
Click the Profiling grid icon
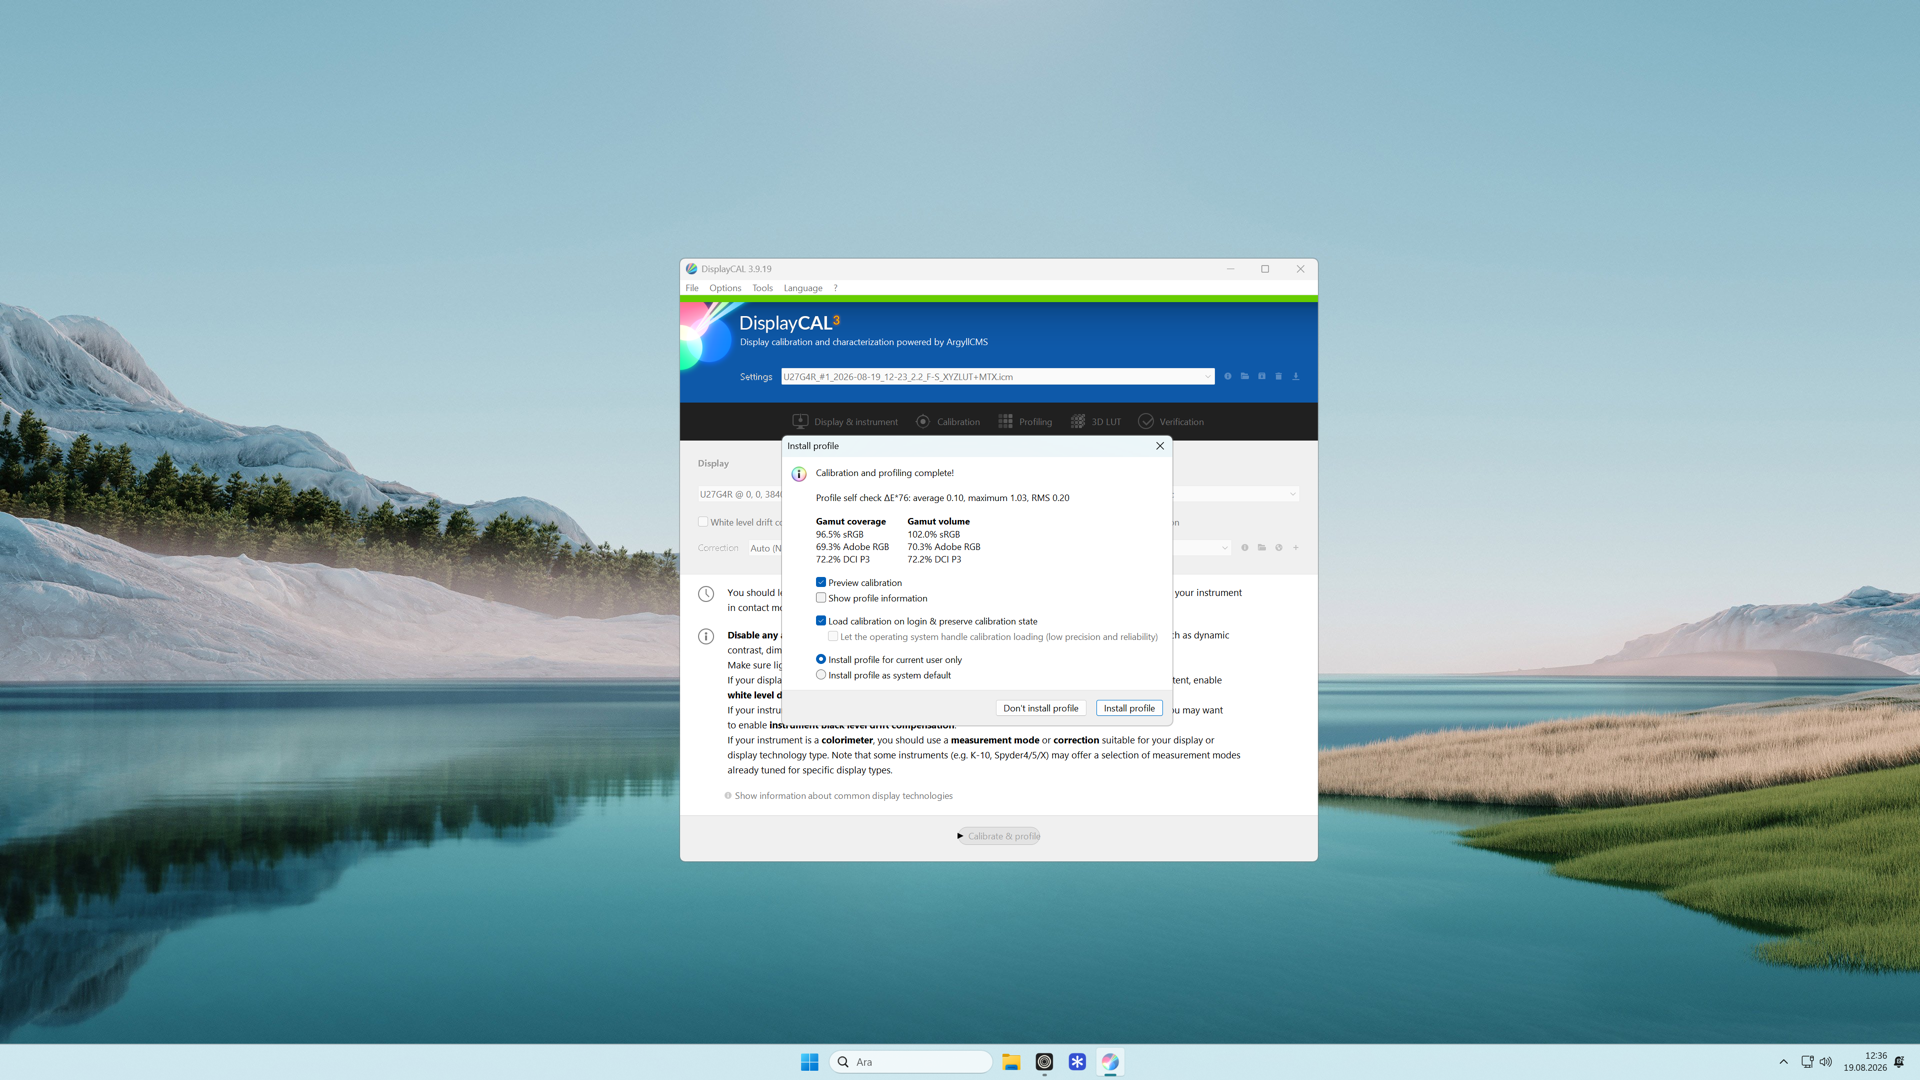(x=1005, y=422)
